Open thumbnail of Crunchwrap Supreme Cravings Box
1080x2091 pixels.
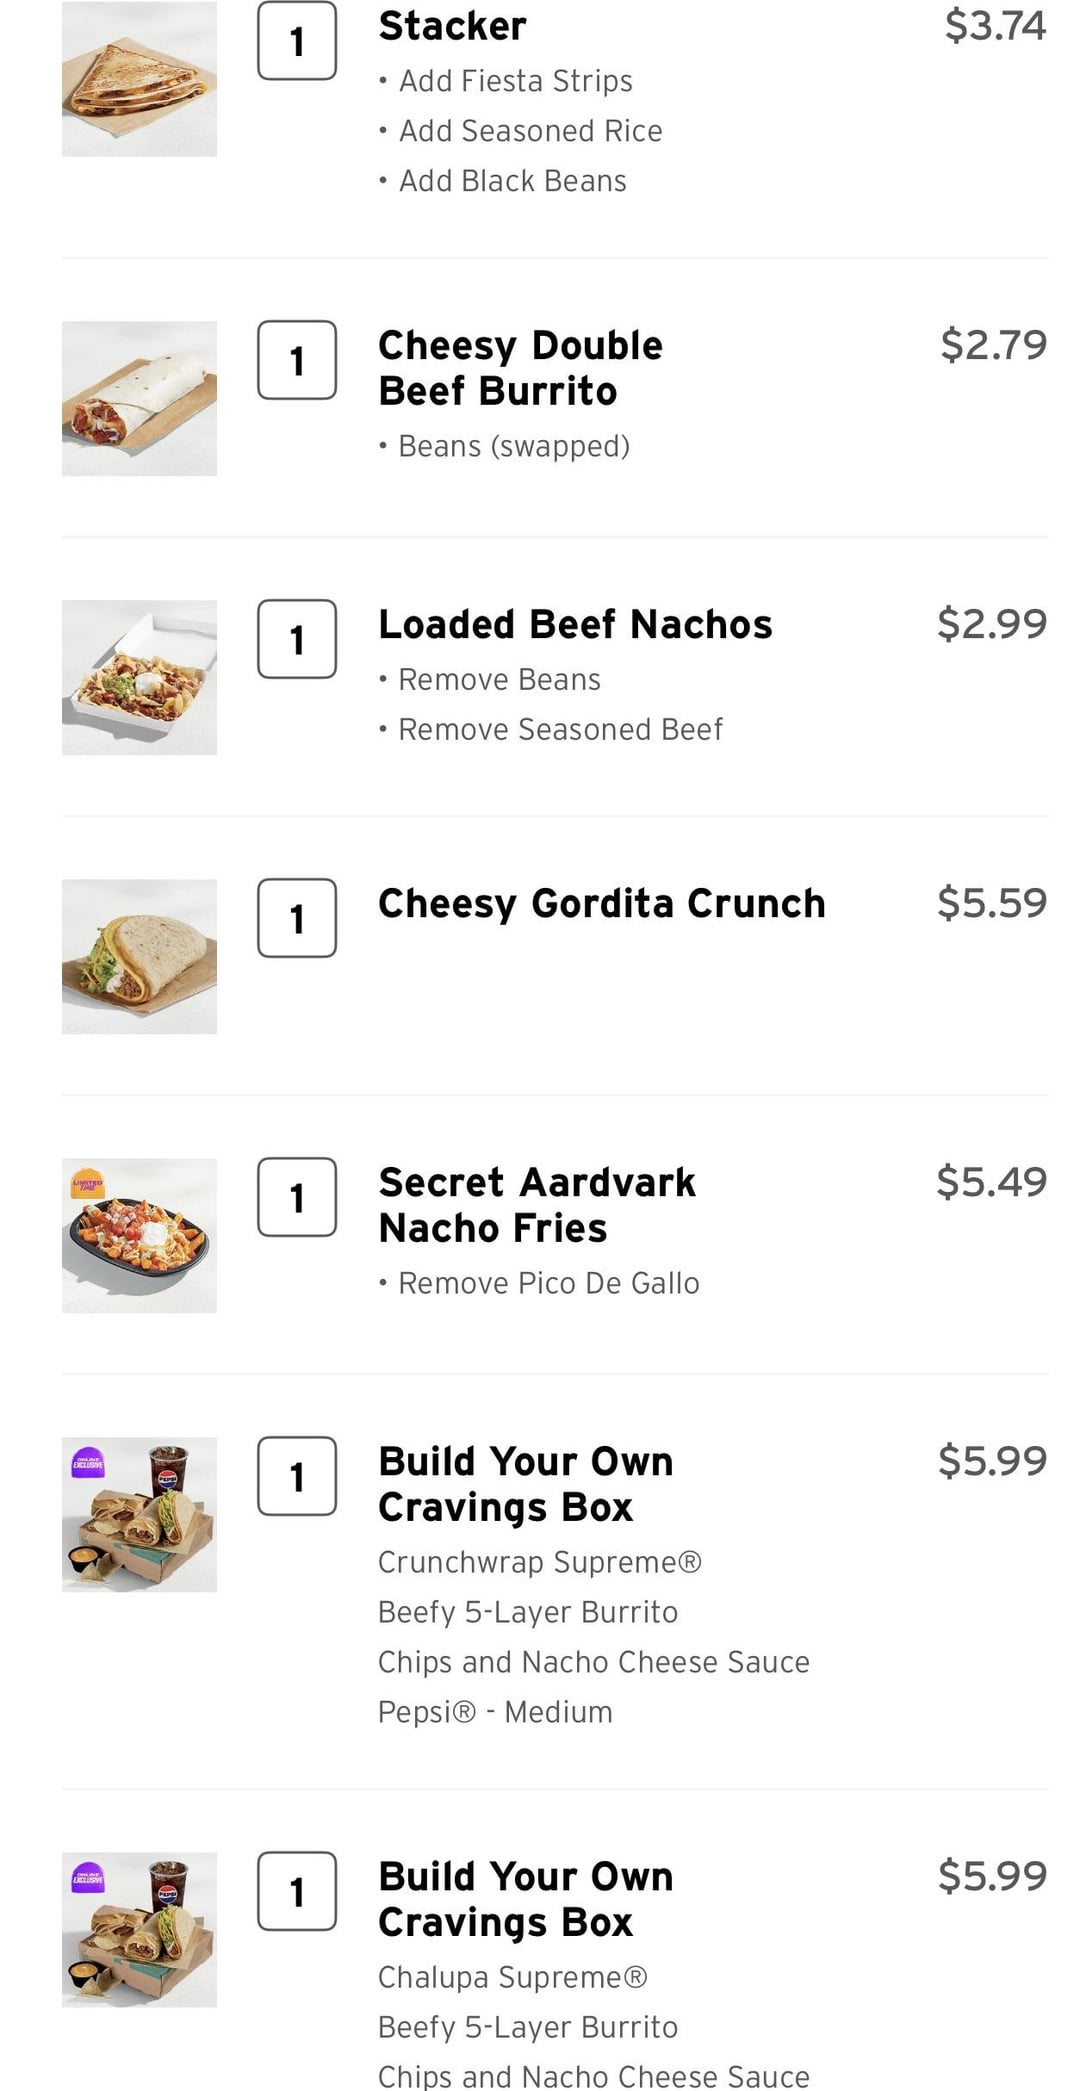pyautogui.click(x=139, y=1514)
